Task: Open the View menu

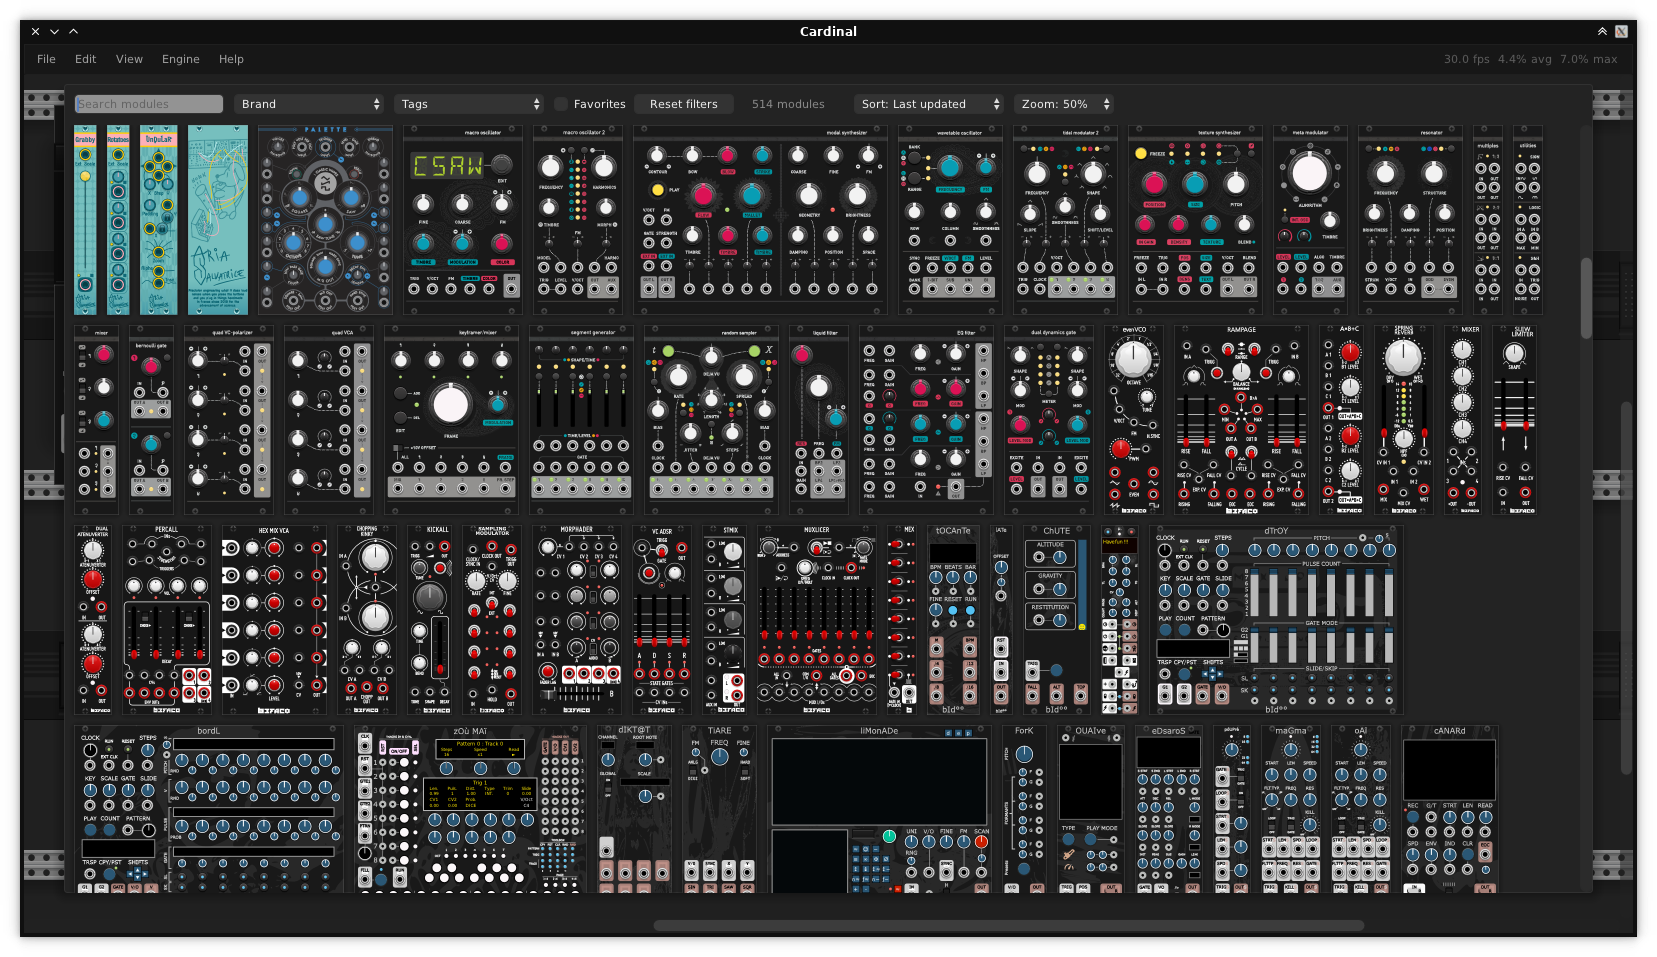Action: 129,59
